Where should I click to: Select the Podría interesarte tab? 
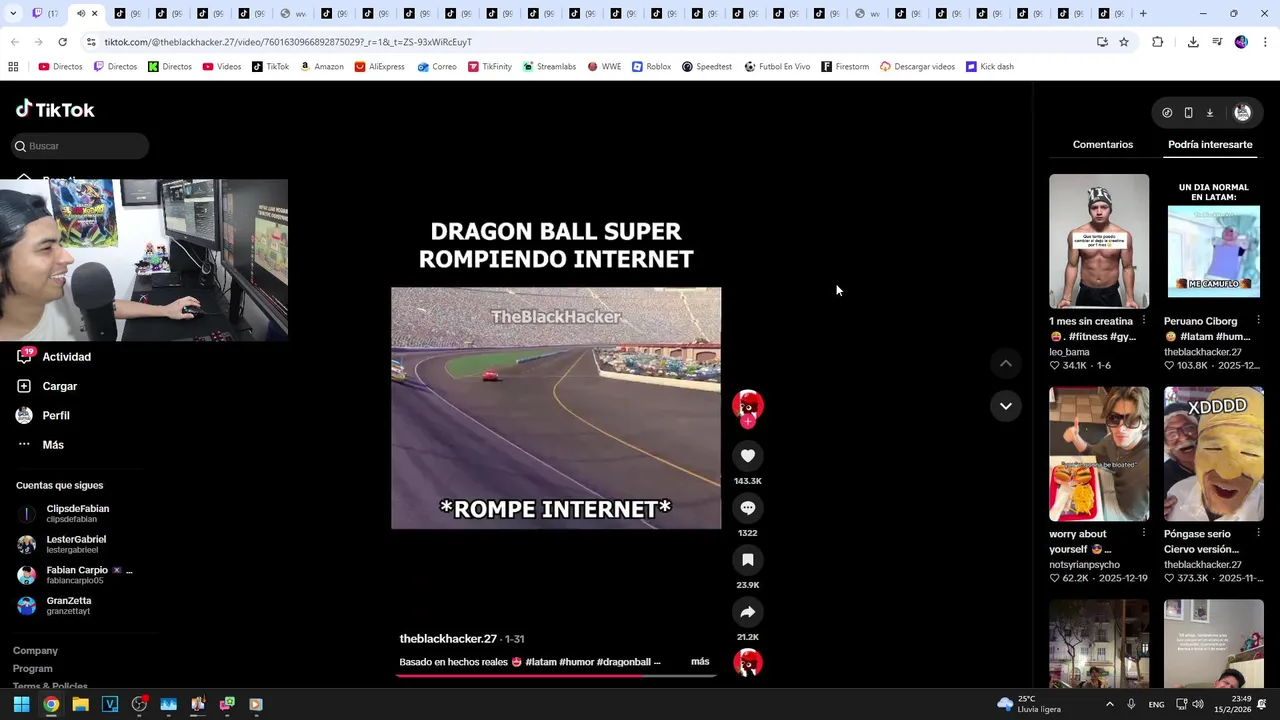(x=1210, y=145)
